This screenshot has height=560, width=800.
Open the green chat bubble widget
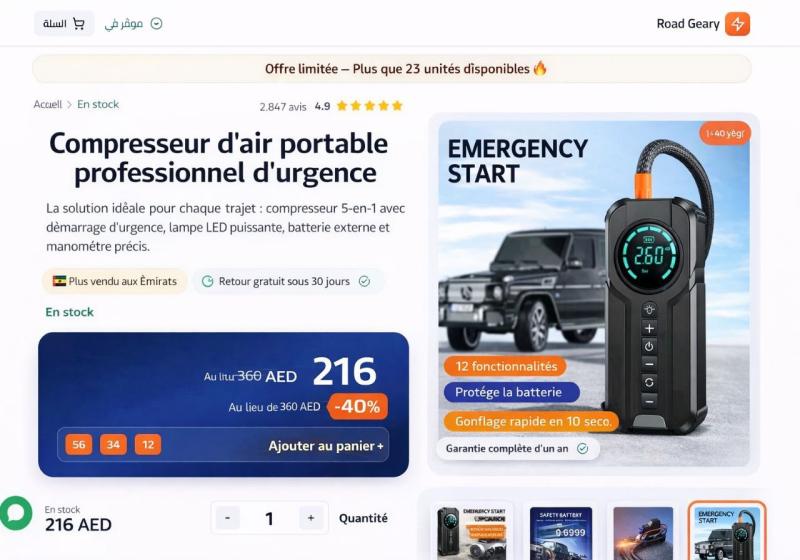pyautogui.click(x=15, y=513)
